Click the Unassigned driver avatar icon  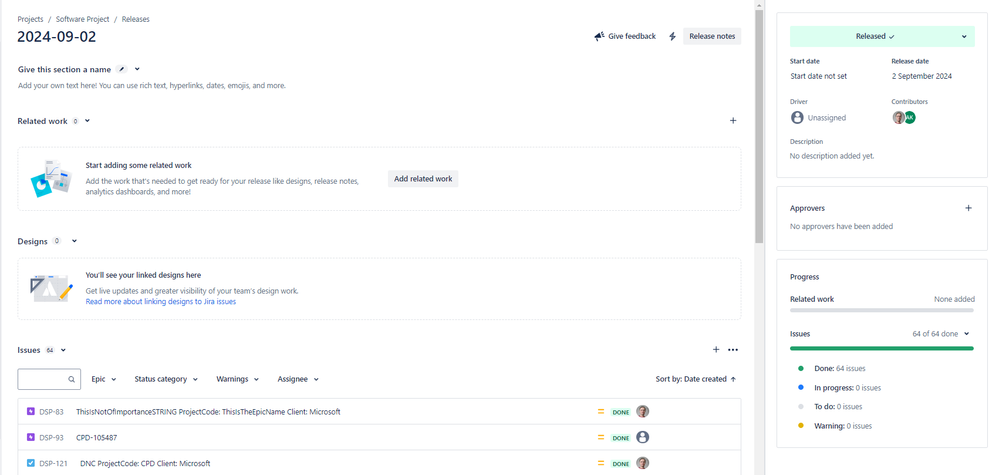click(797, 118)
